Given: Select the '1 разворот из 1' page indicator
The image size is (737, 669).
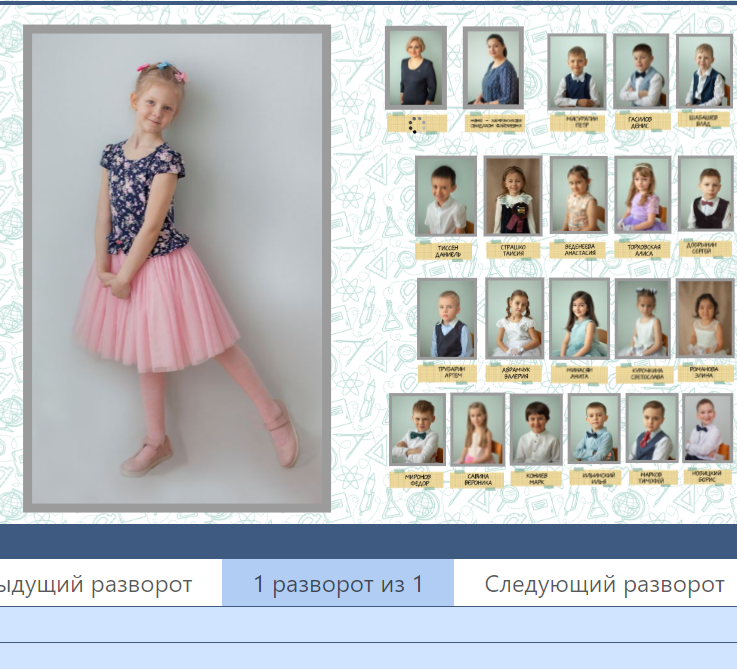Looking at the screenshot, I should point(338,583).
